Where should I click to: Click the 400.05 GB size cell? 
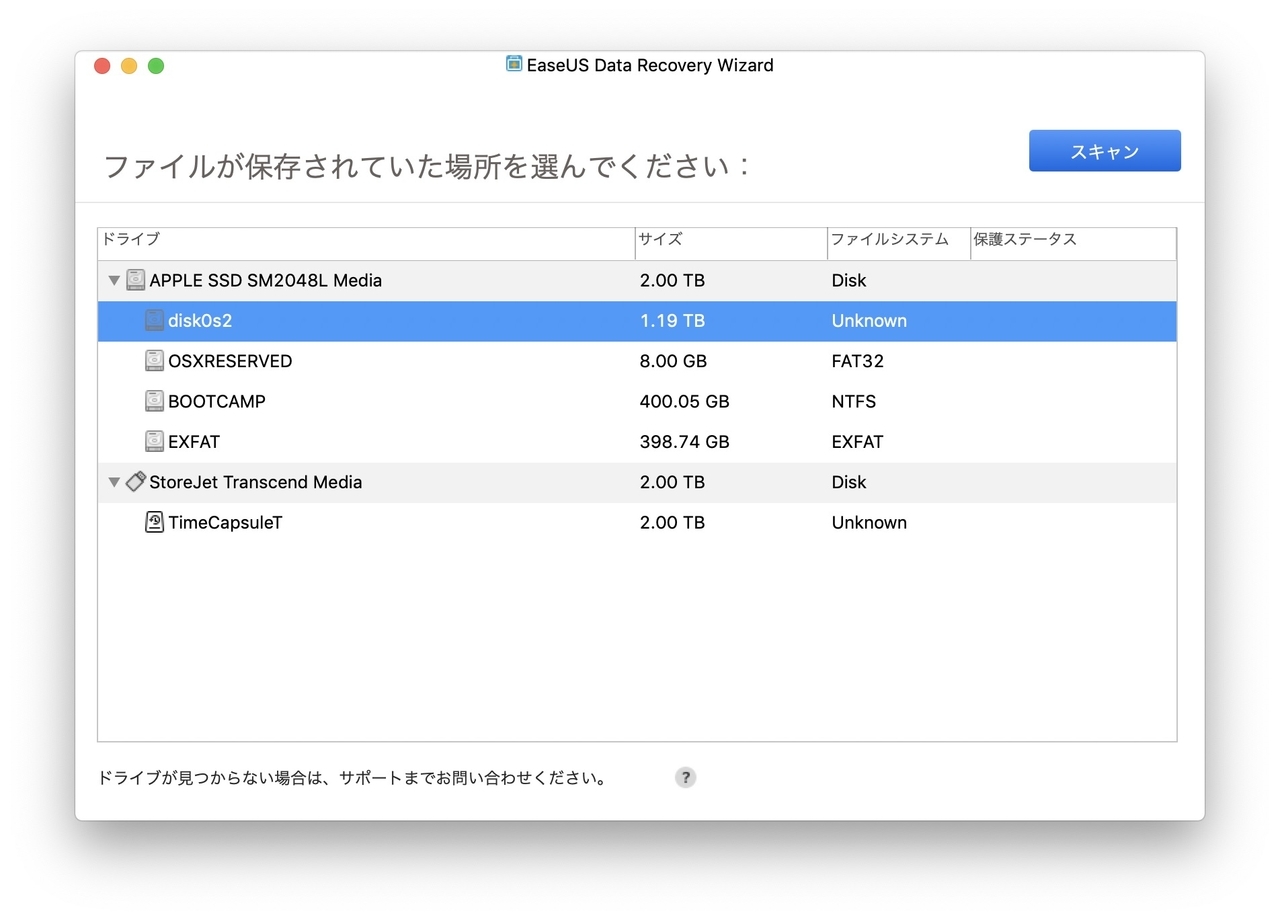coord(684,401)
